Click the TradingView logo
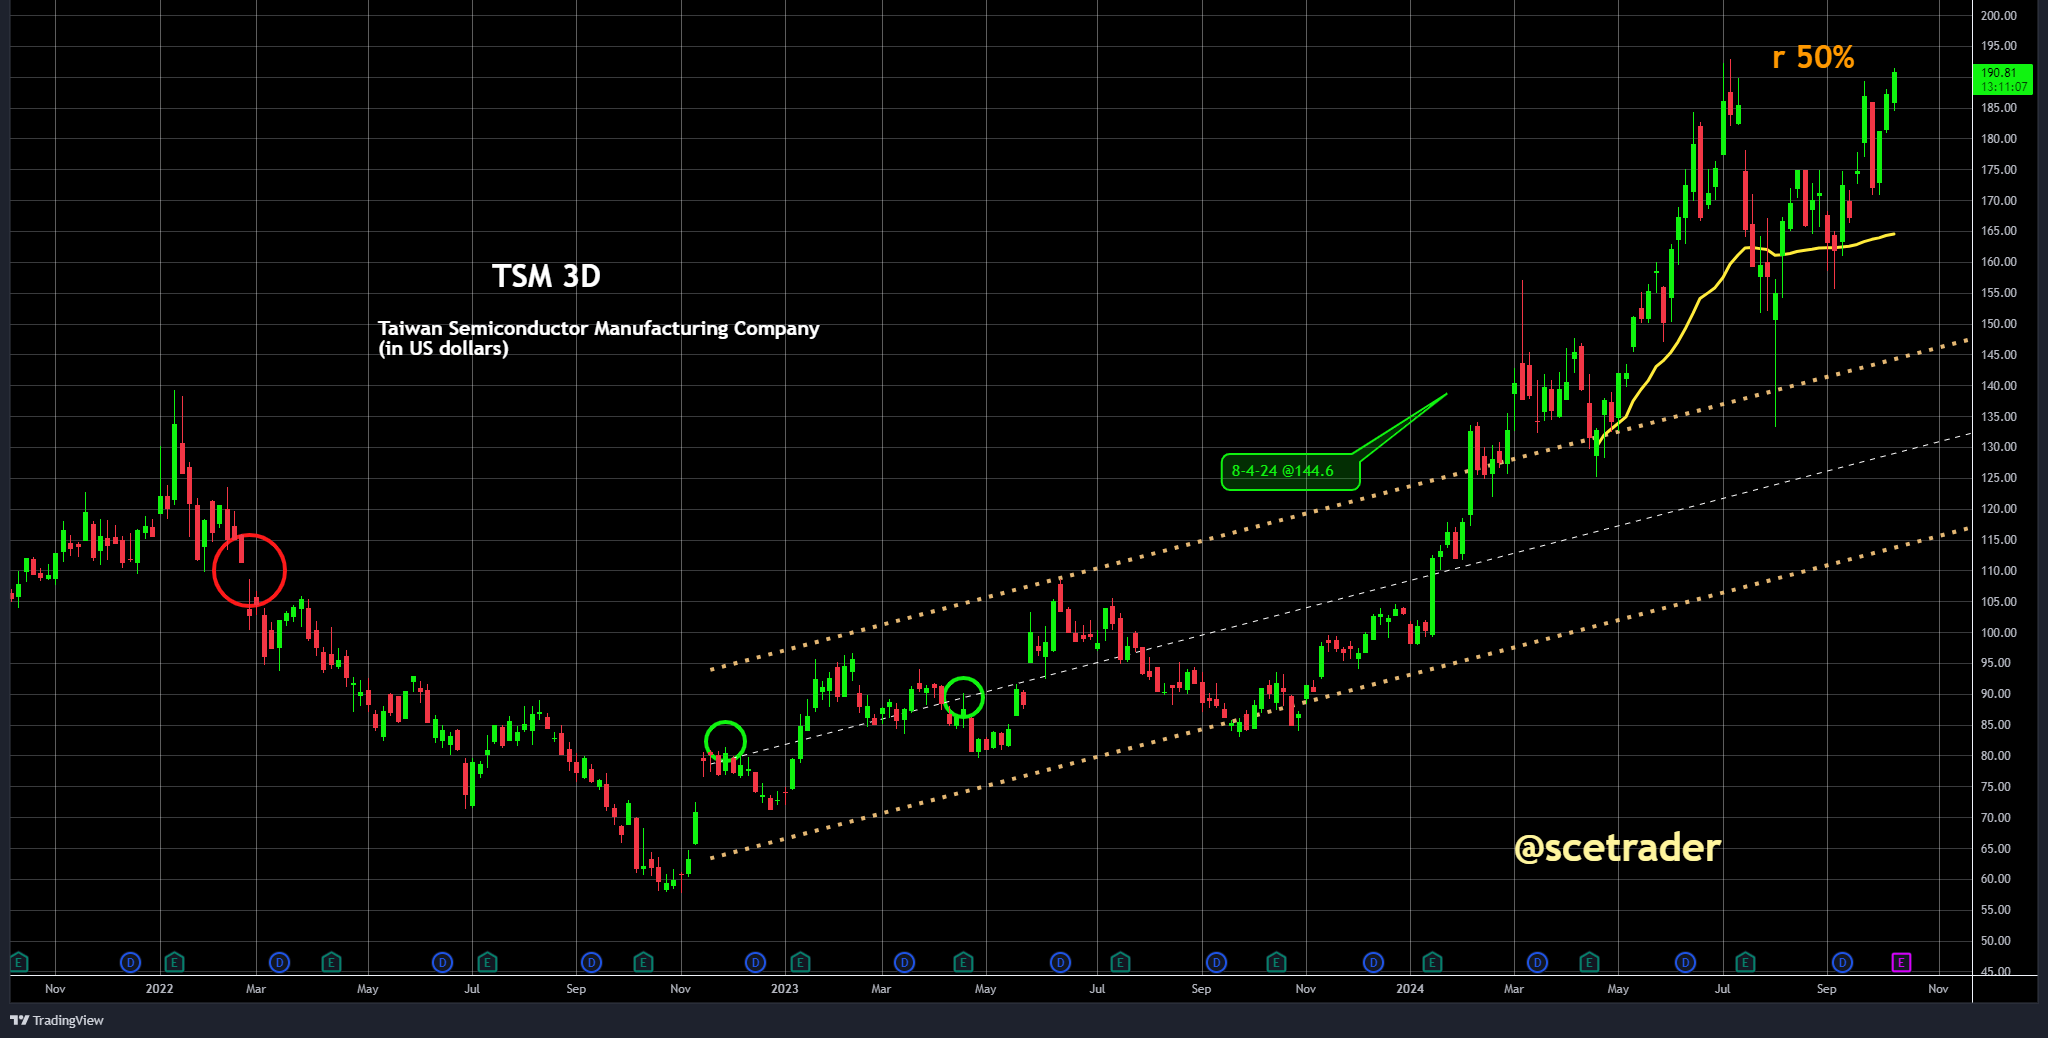 coord(57,1020)
